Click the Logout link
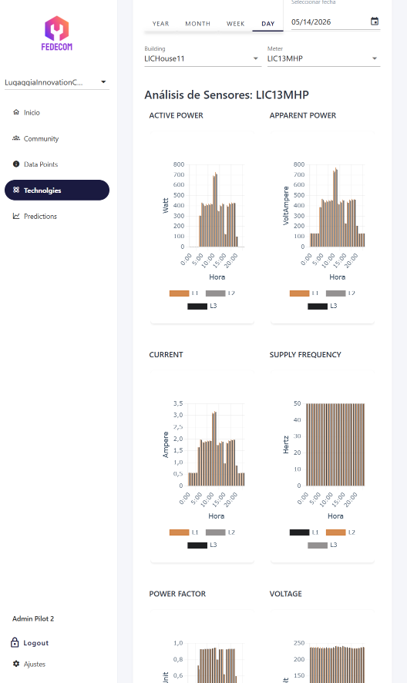This screenshot has height=683, width=407. pyautogui.click(x=36, y=643)
